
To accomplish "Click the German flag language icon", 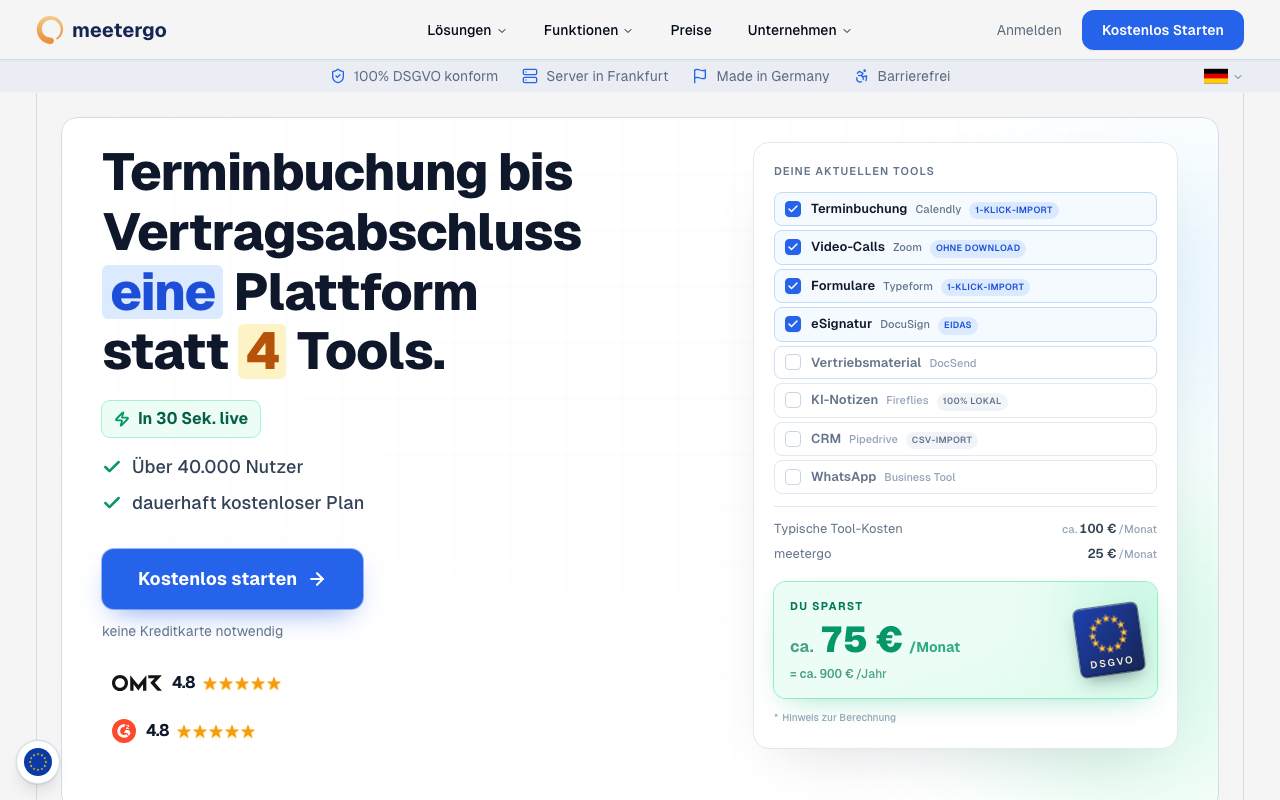I will (1216, 76).
